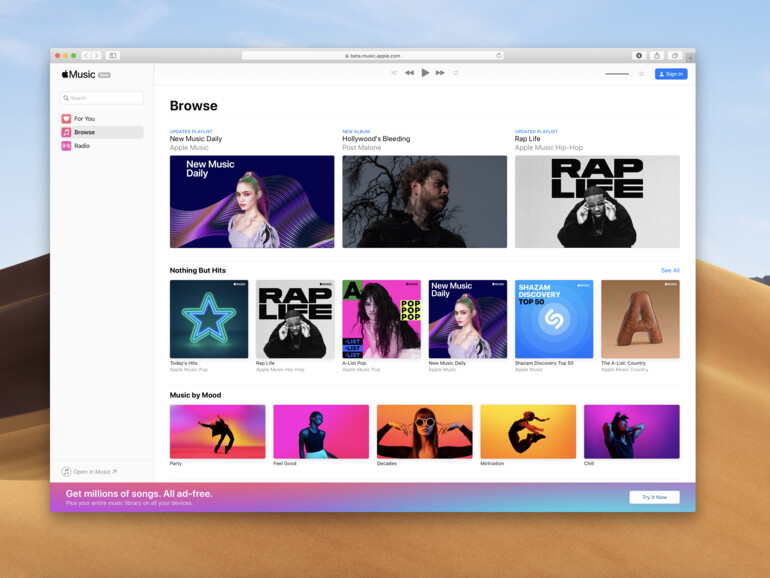Reload the page with refresh icon
This screenshot has width=770, height=578.
pyautogui.click(x=498, y=55)
